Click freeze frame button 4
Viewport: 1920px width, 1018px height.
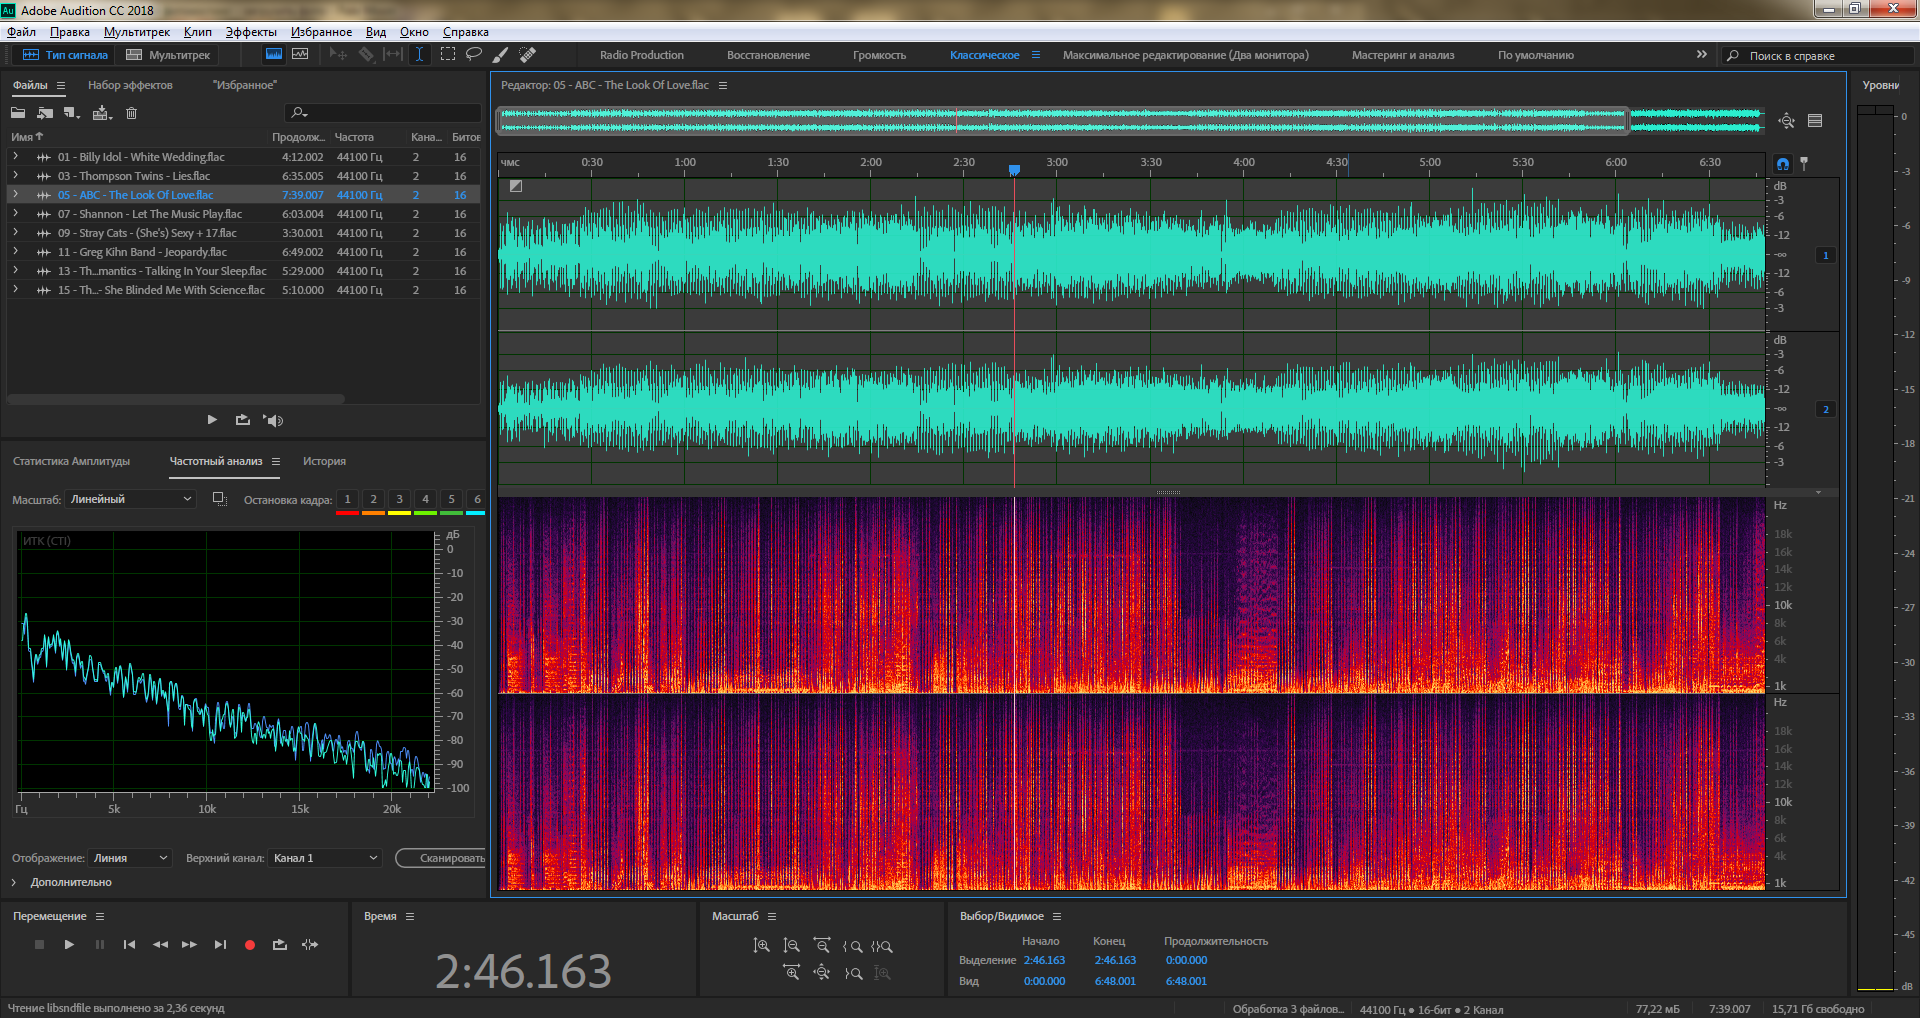click(x=425, y=499)
